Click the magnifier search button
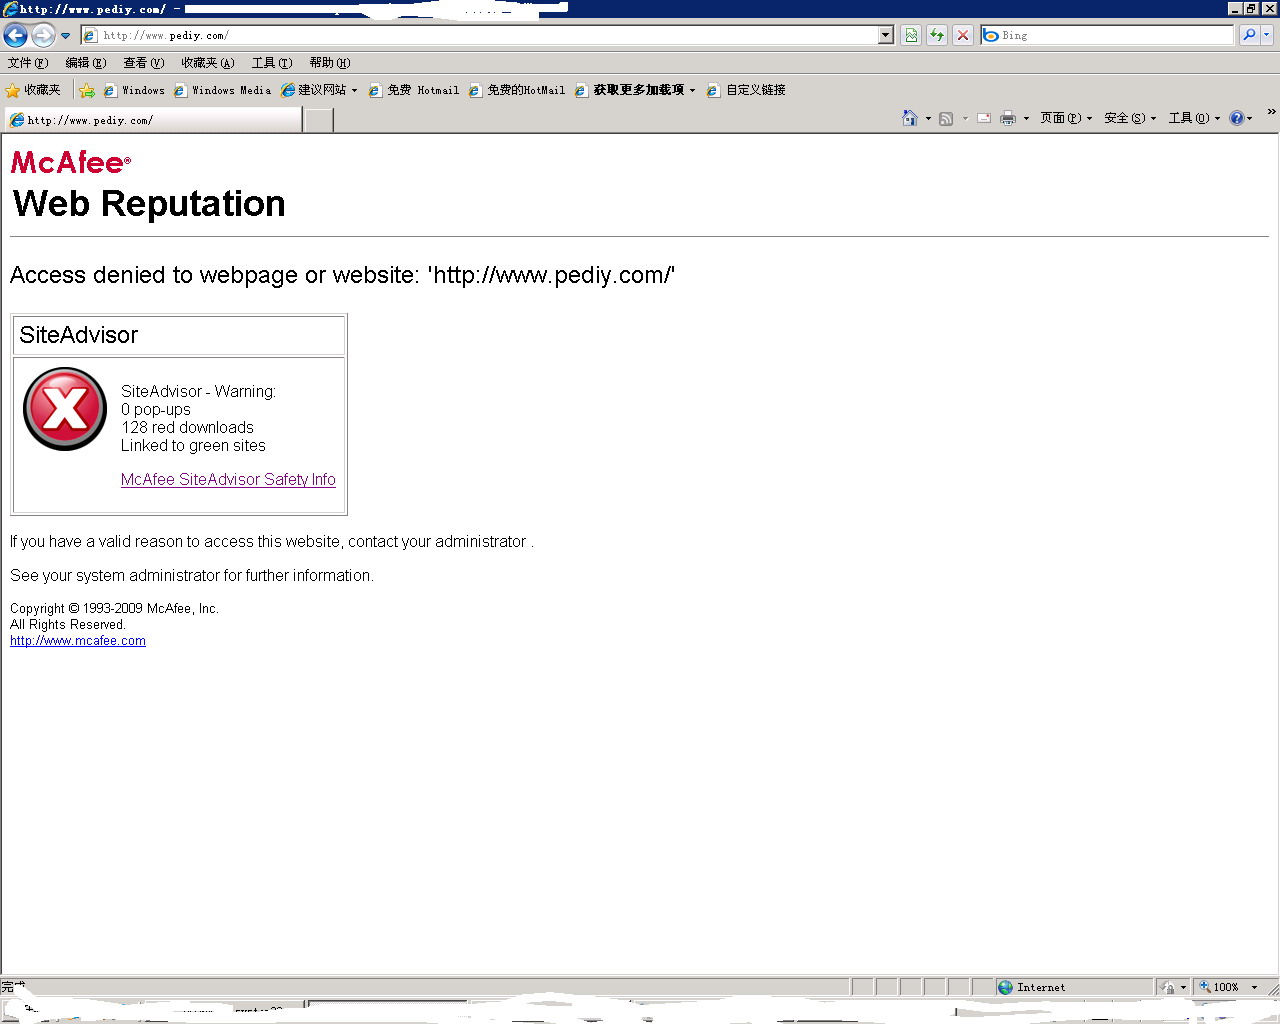Image resolution: width=1280 pixels, height=1024 pixels. click(1249, 35)
